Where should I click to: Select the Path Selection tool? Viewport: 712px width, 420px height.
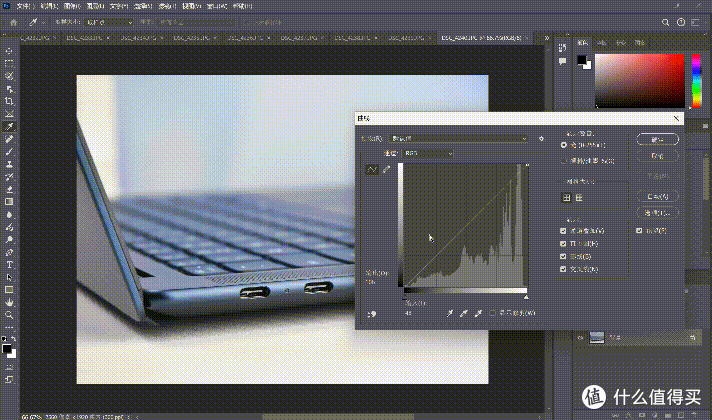pyautogui.click(x=9, y=277)
